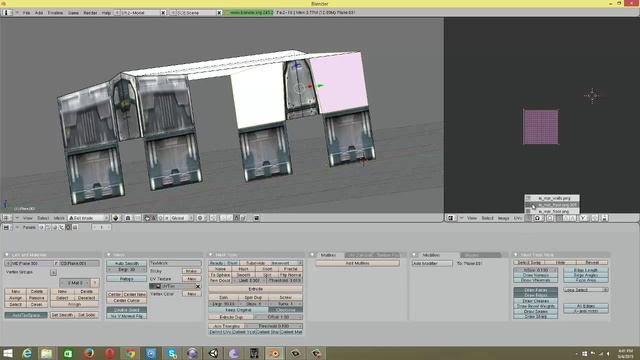Open Google Chrome from taskbar

click(130, 353)
